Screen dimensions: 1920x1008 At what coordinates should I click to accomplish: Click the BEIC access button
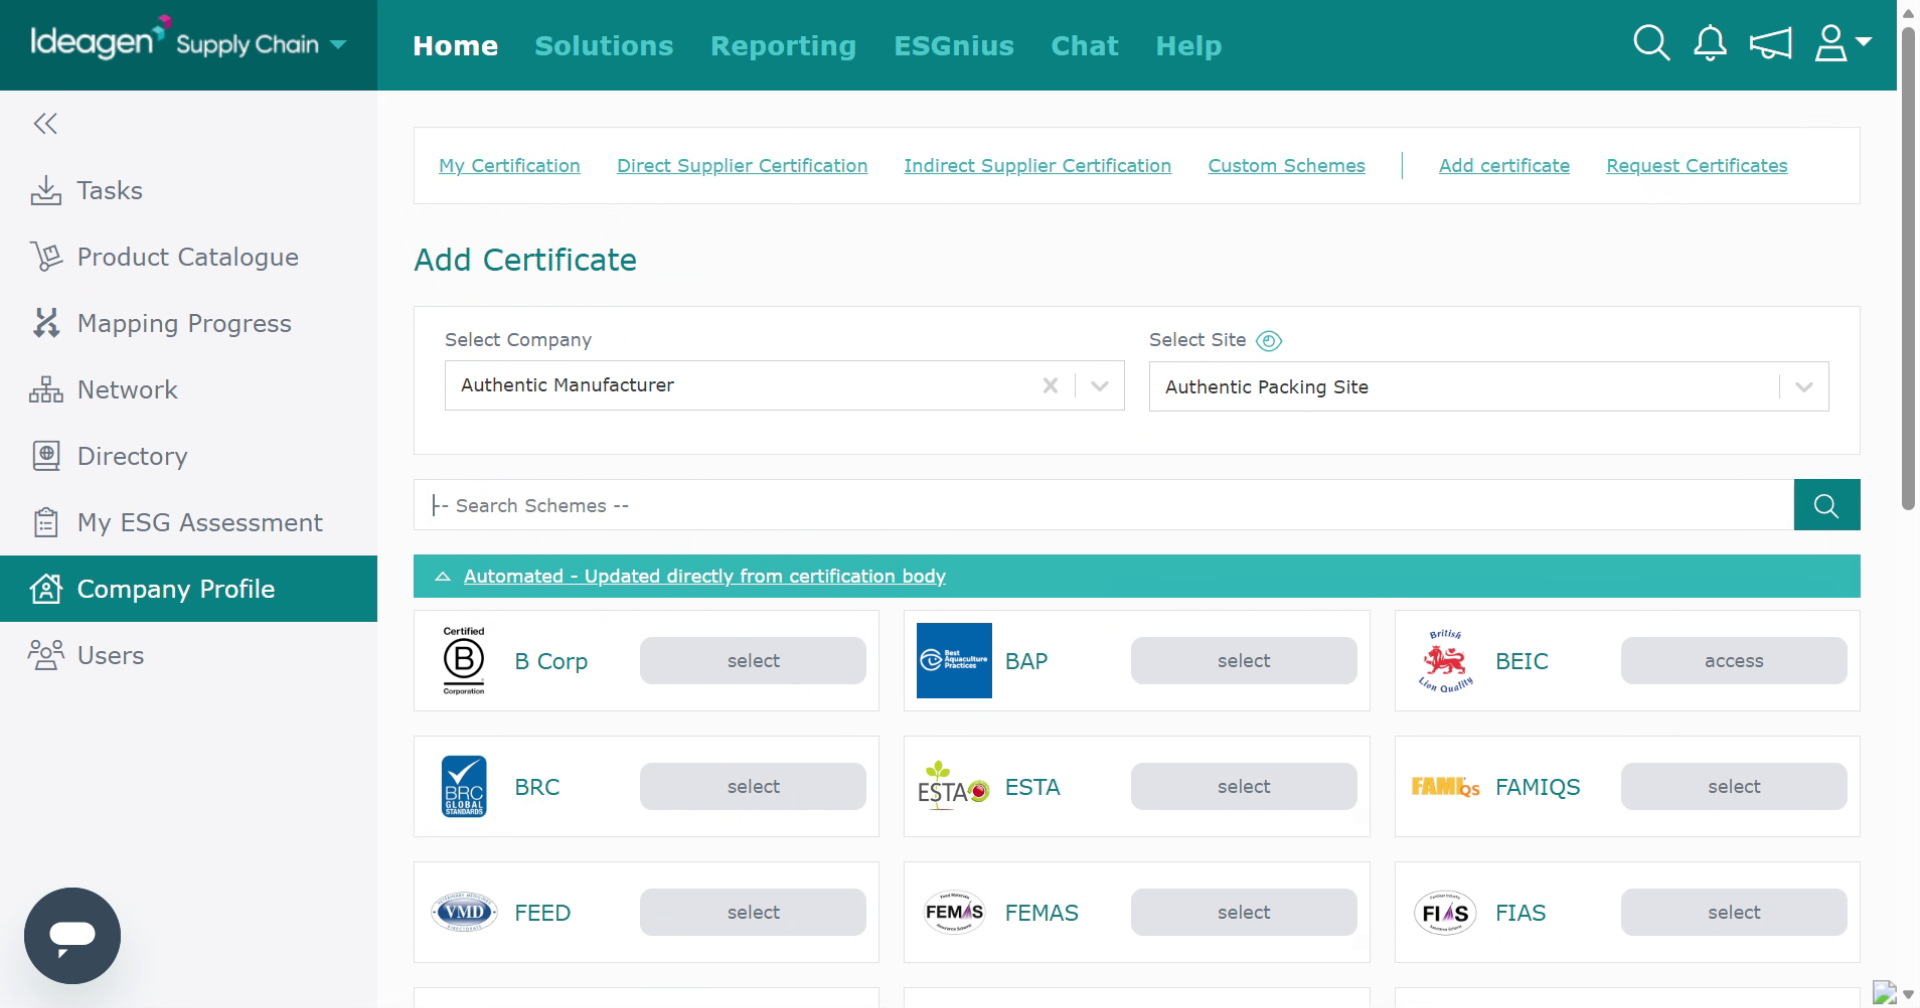coord(1733,661)
